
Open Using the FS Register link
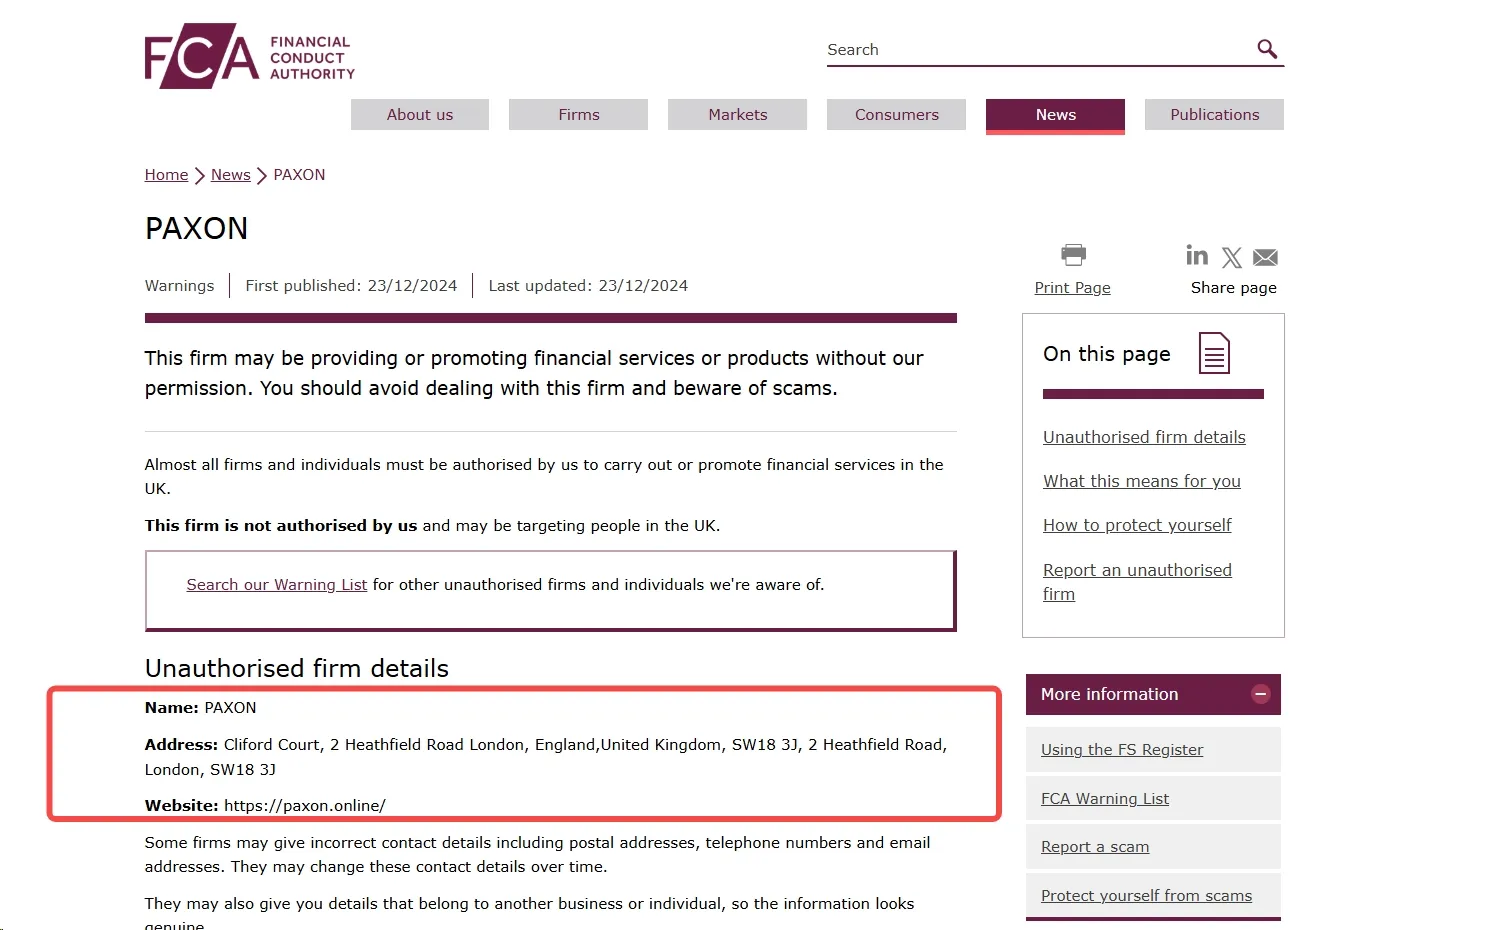1122,750
